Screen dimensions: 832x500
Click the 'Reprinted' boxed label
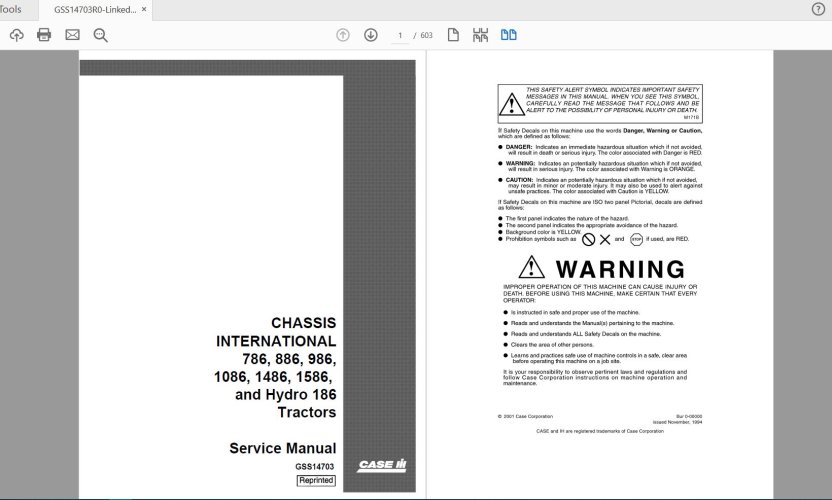tap(316, 480)
